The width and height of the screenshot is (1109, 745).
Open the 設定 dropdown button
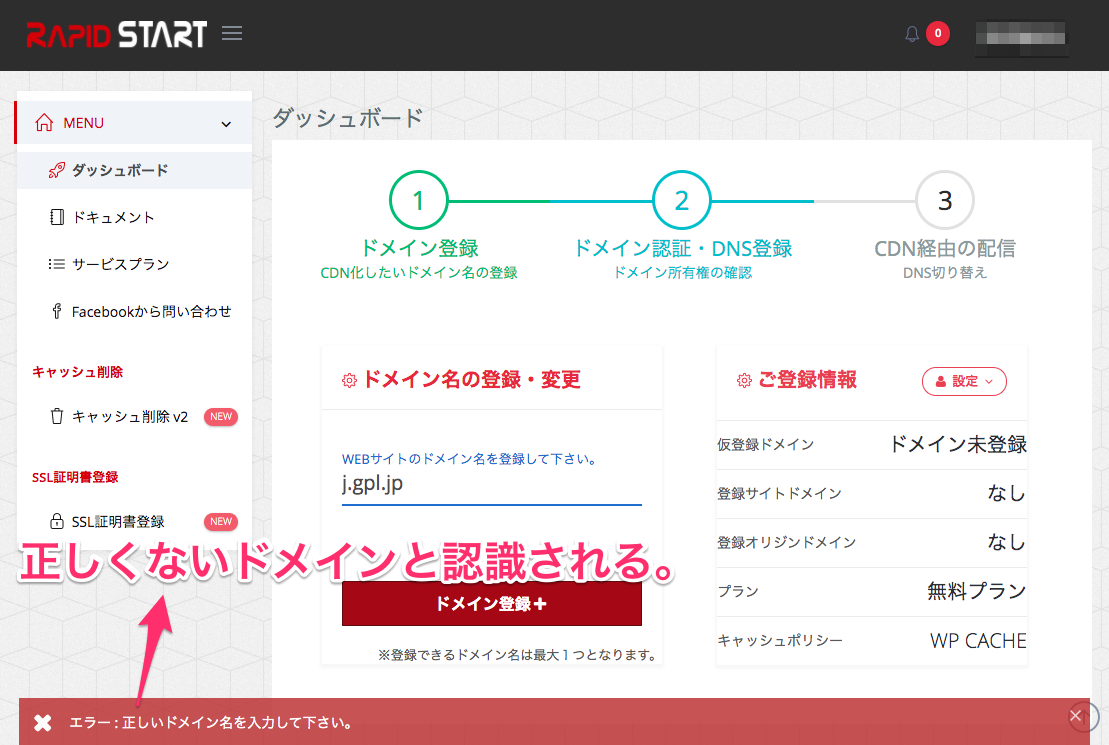(x=964, y=381)
